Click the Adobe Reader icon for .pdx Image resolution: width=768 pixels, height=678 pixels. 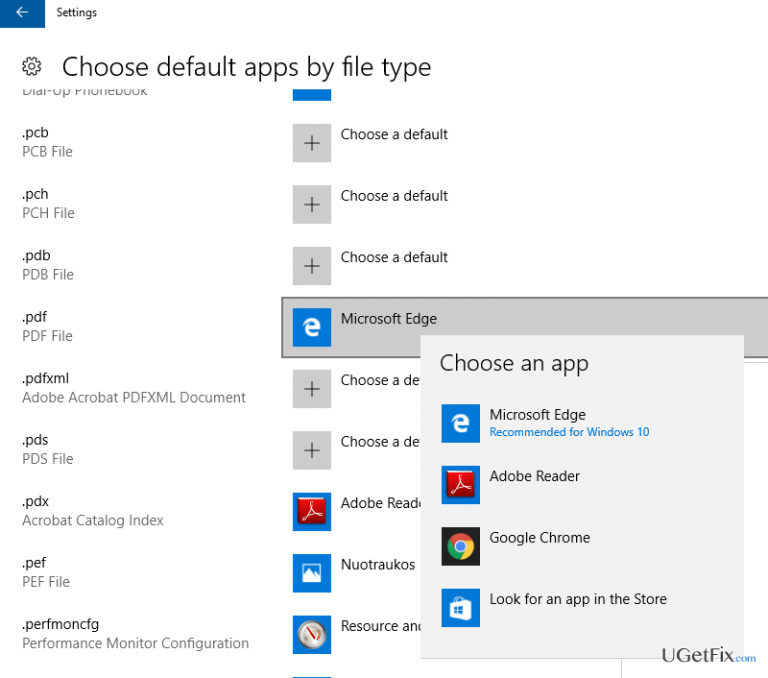click(312, 512)
